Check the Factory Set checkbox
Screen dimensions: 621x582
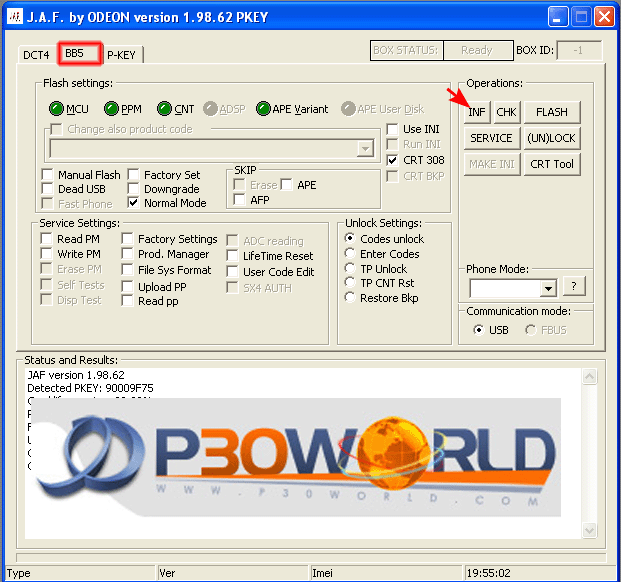pos(133,175)
